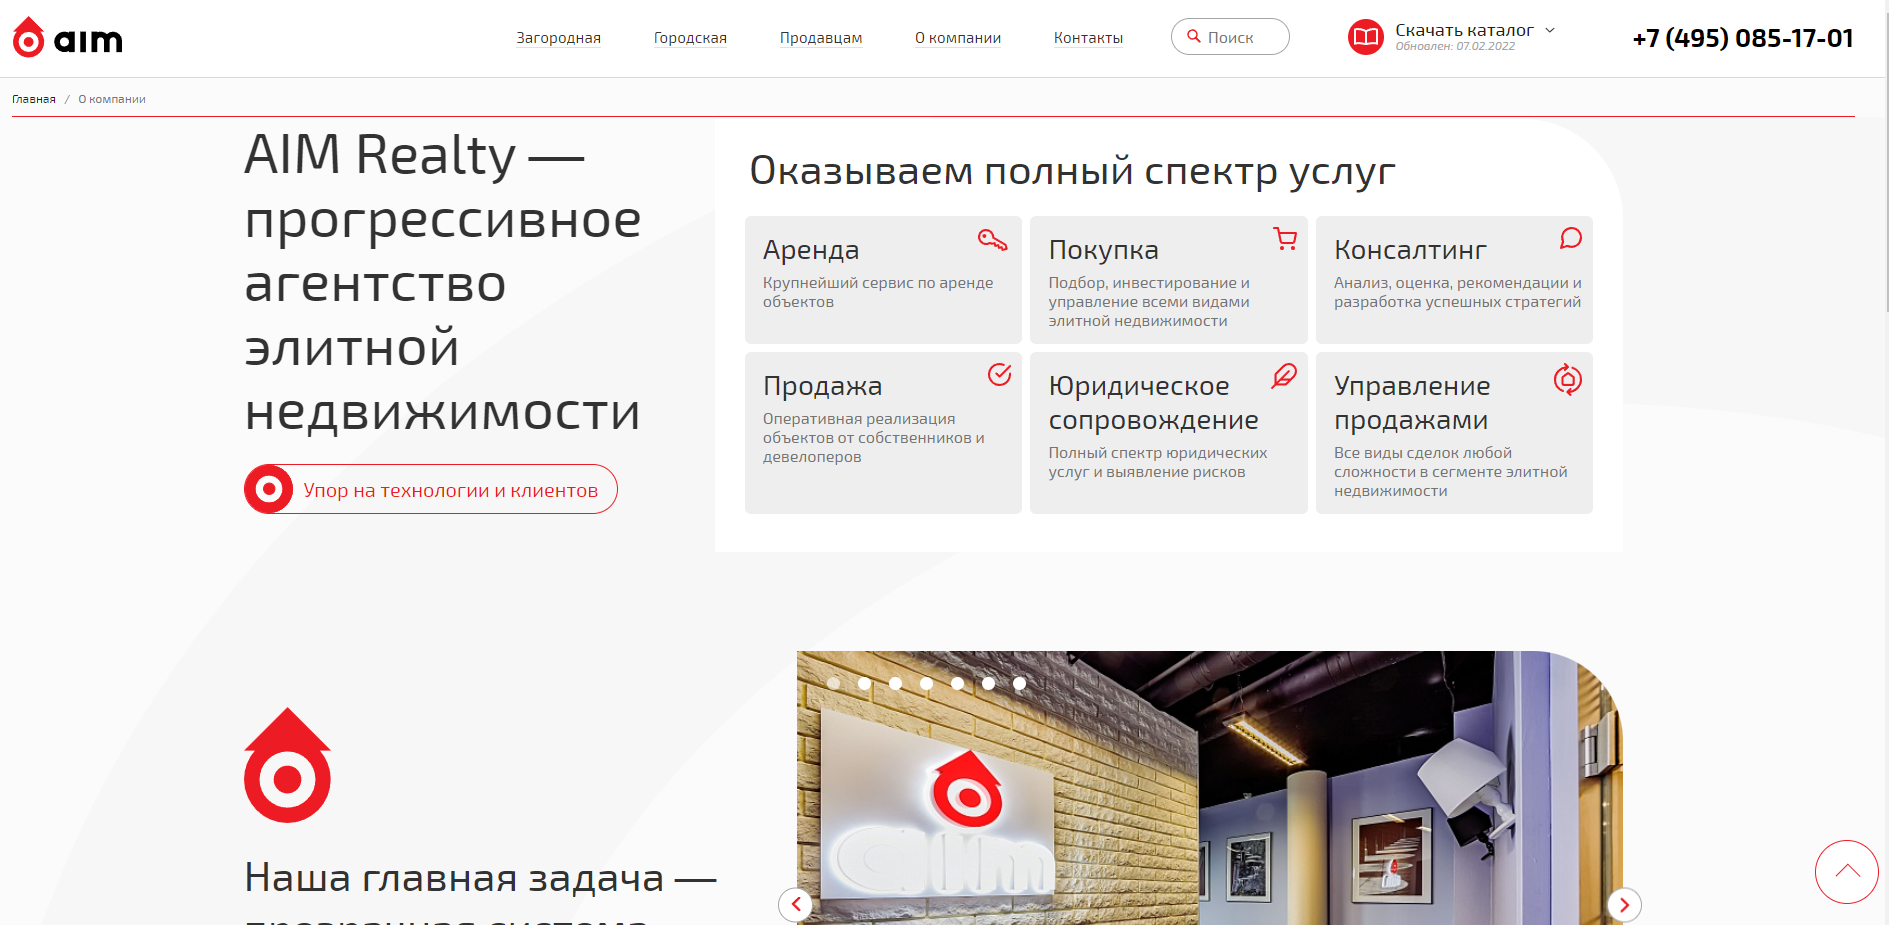Click the red catalog book icon

coord(1366,37)
